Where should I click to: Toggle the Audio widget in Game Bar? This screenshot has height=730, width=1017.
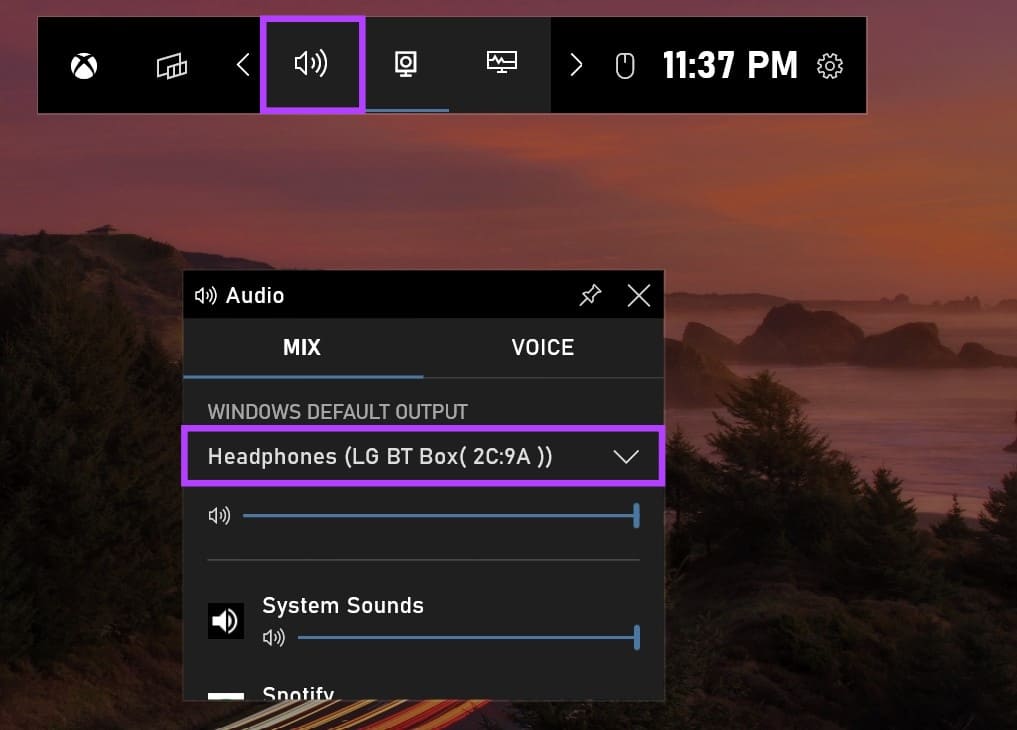pyautogui.click(x=311, y=65)
